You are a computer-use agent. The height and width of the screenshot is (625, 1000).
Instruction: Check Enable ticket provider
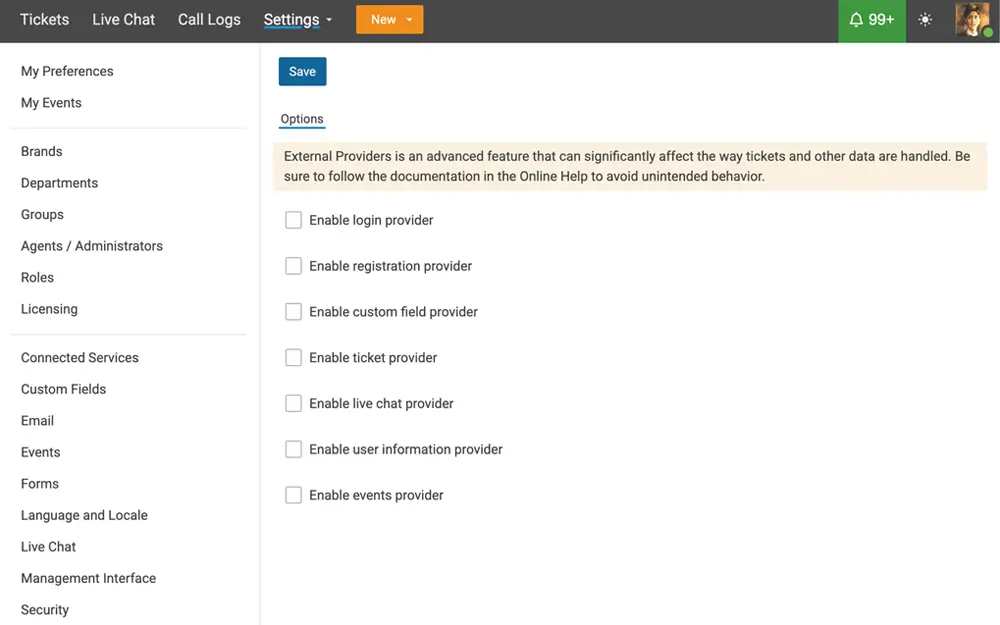293,358
